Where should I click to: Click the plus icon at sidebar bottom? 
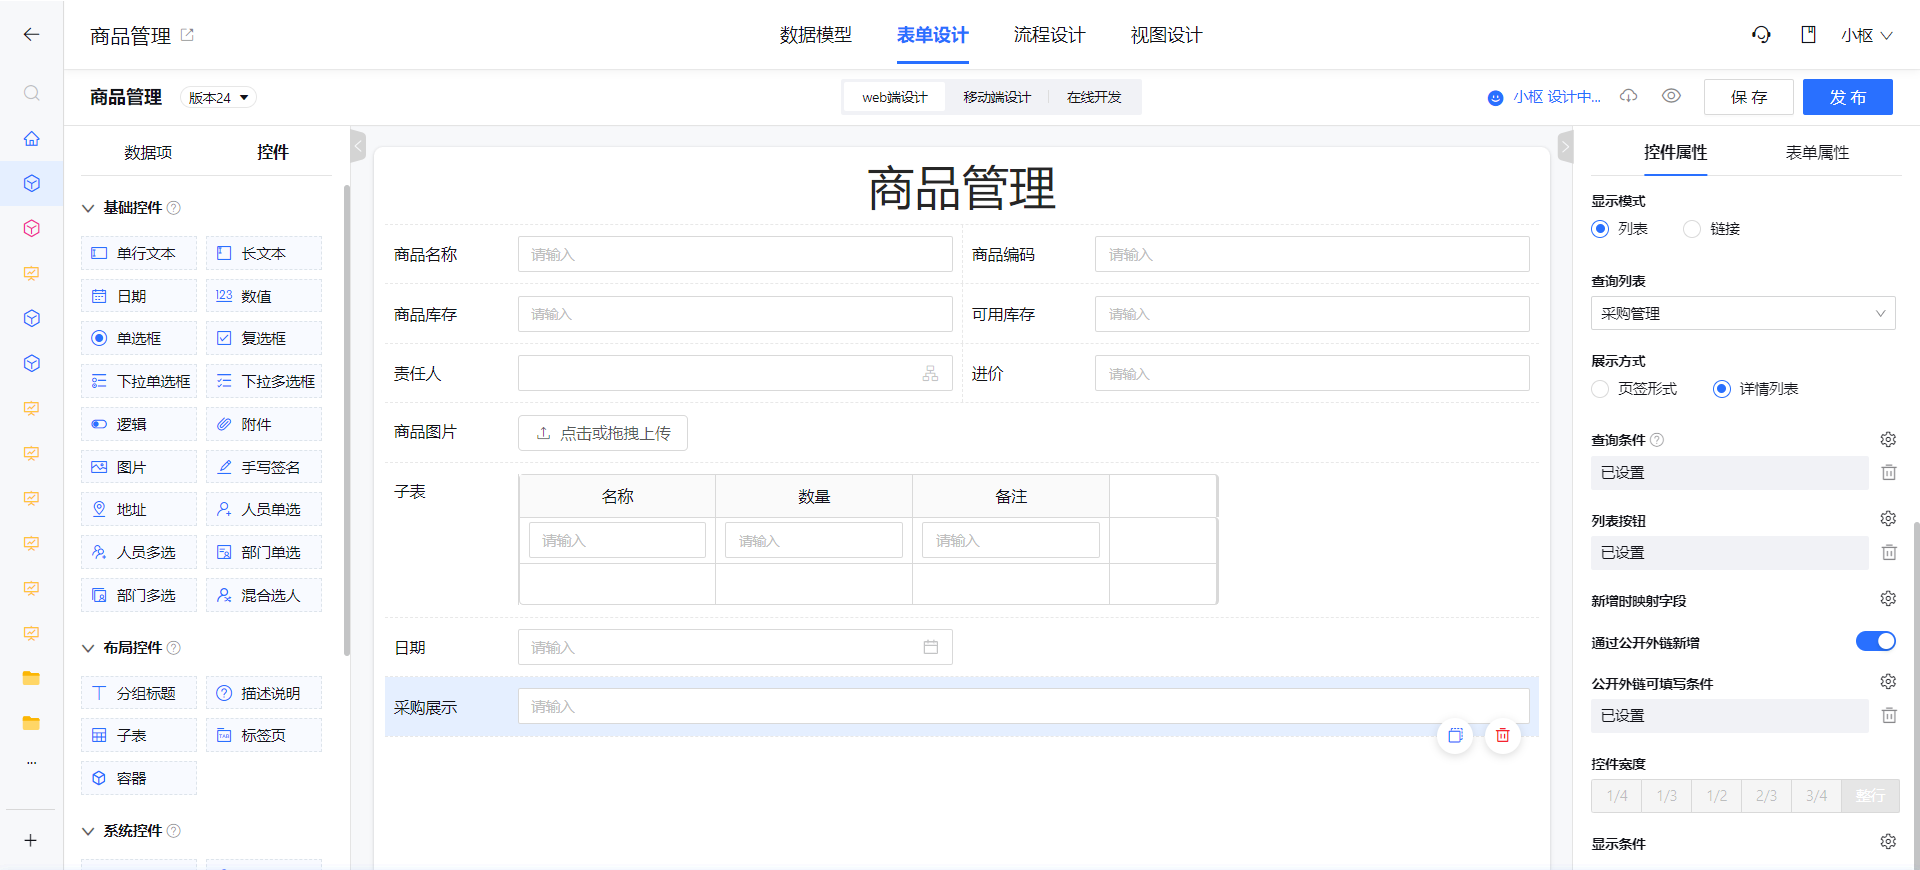pyautogui.click(x=31, y=840)
